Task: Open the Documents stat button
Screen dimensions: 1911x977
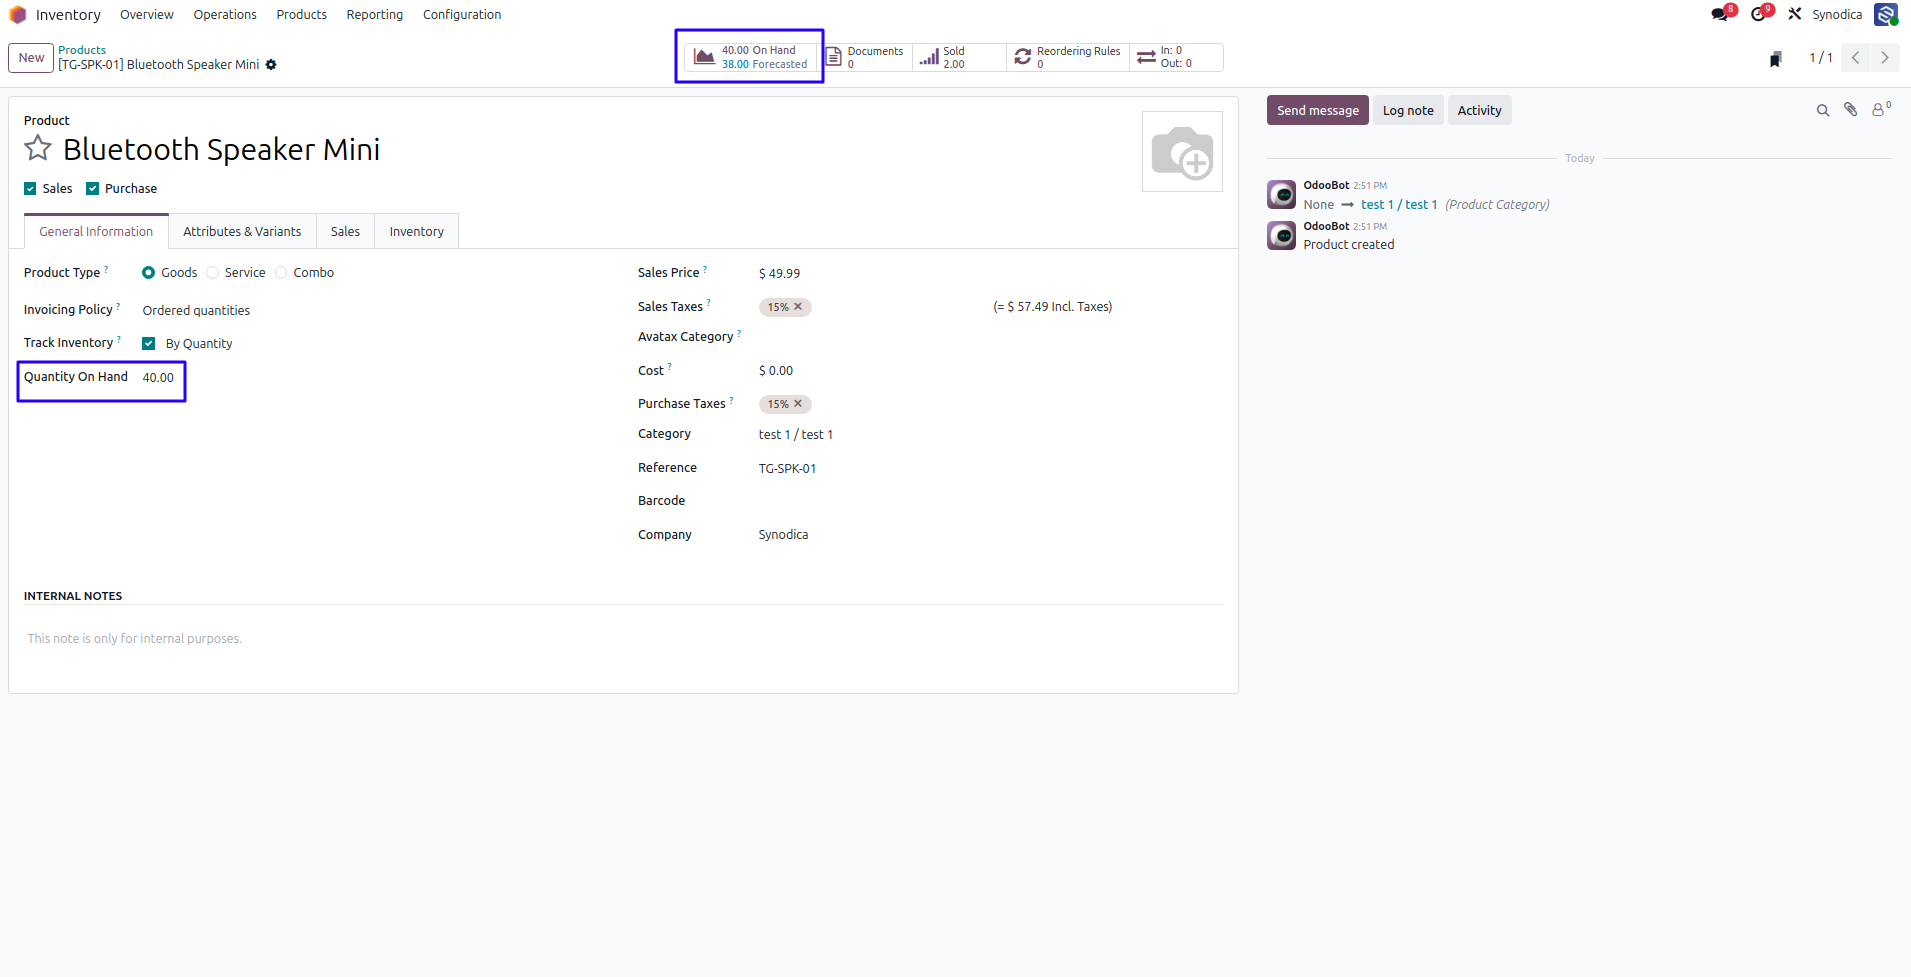Action: click(x=866, y=57)
